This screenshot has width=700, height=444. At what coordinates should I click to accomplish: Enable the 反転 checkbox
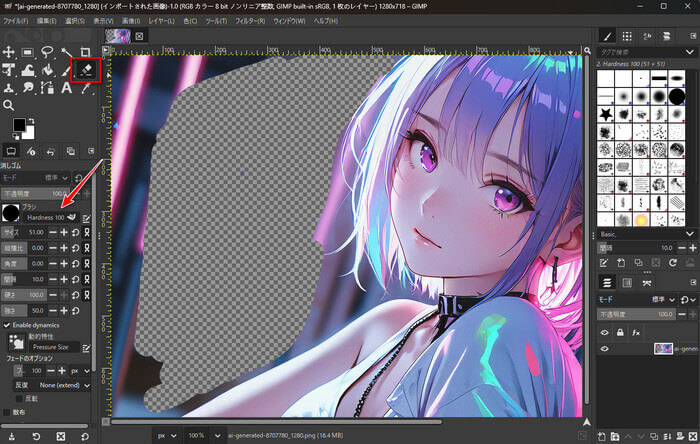19,398
